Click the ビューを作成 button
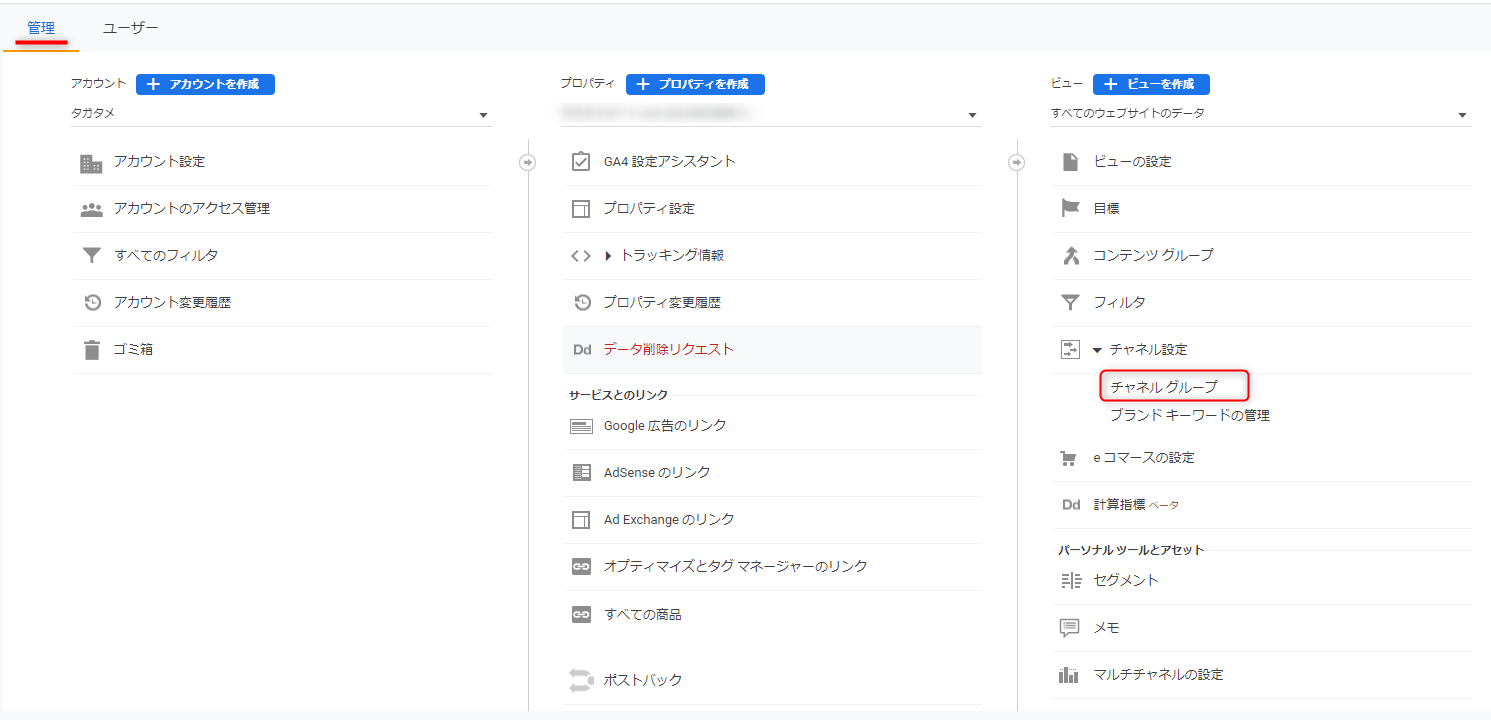Image resolution: width=1491 pixels, height=720 pixels. tap(1151, 84)
